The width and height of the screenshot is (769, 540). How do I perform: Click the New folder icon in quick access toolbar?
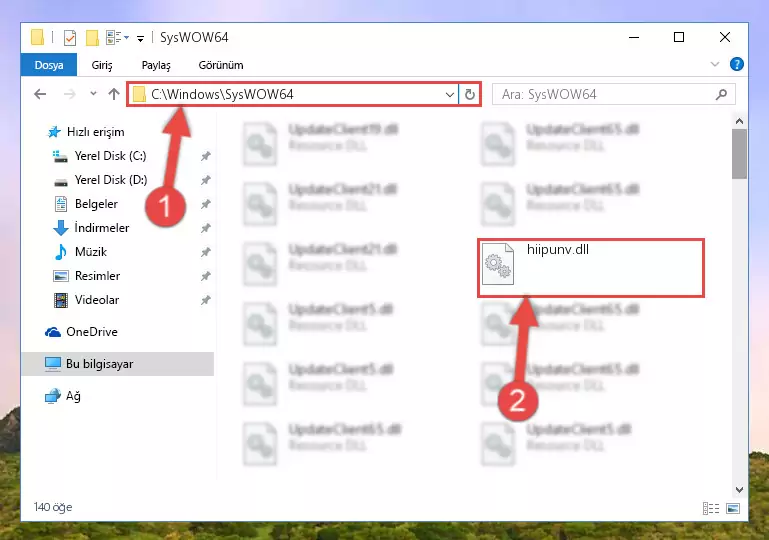pyautogui.click(x=92, y=38)
